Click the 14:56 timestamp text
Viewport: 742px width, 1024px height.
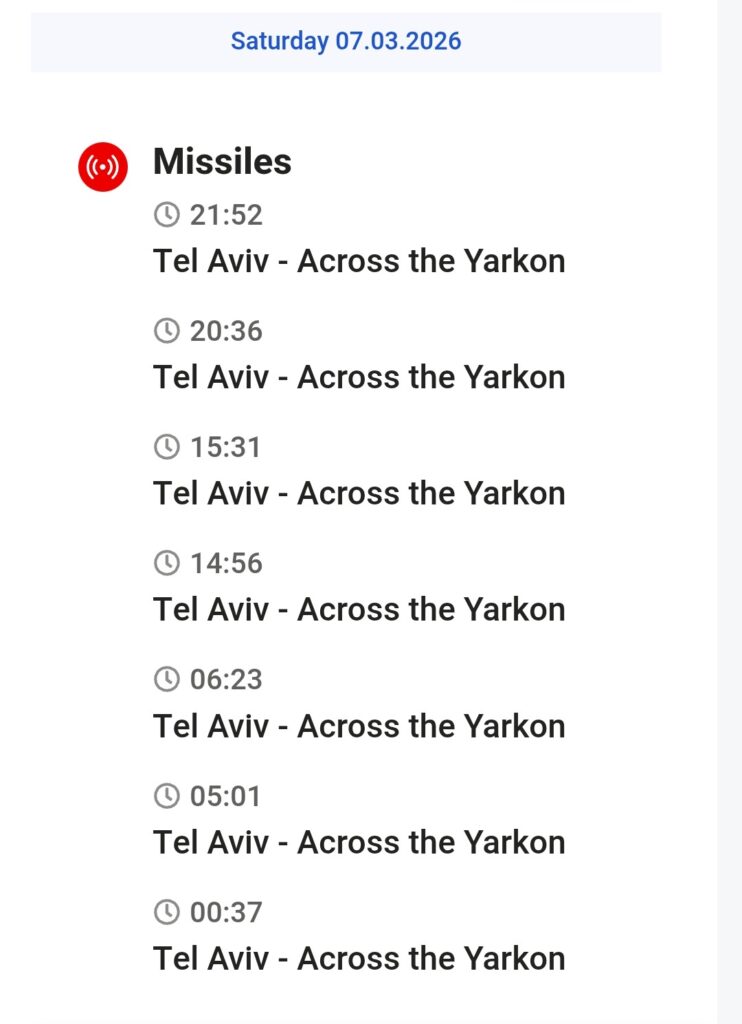(x=226, y=563)
